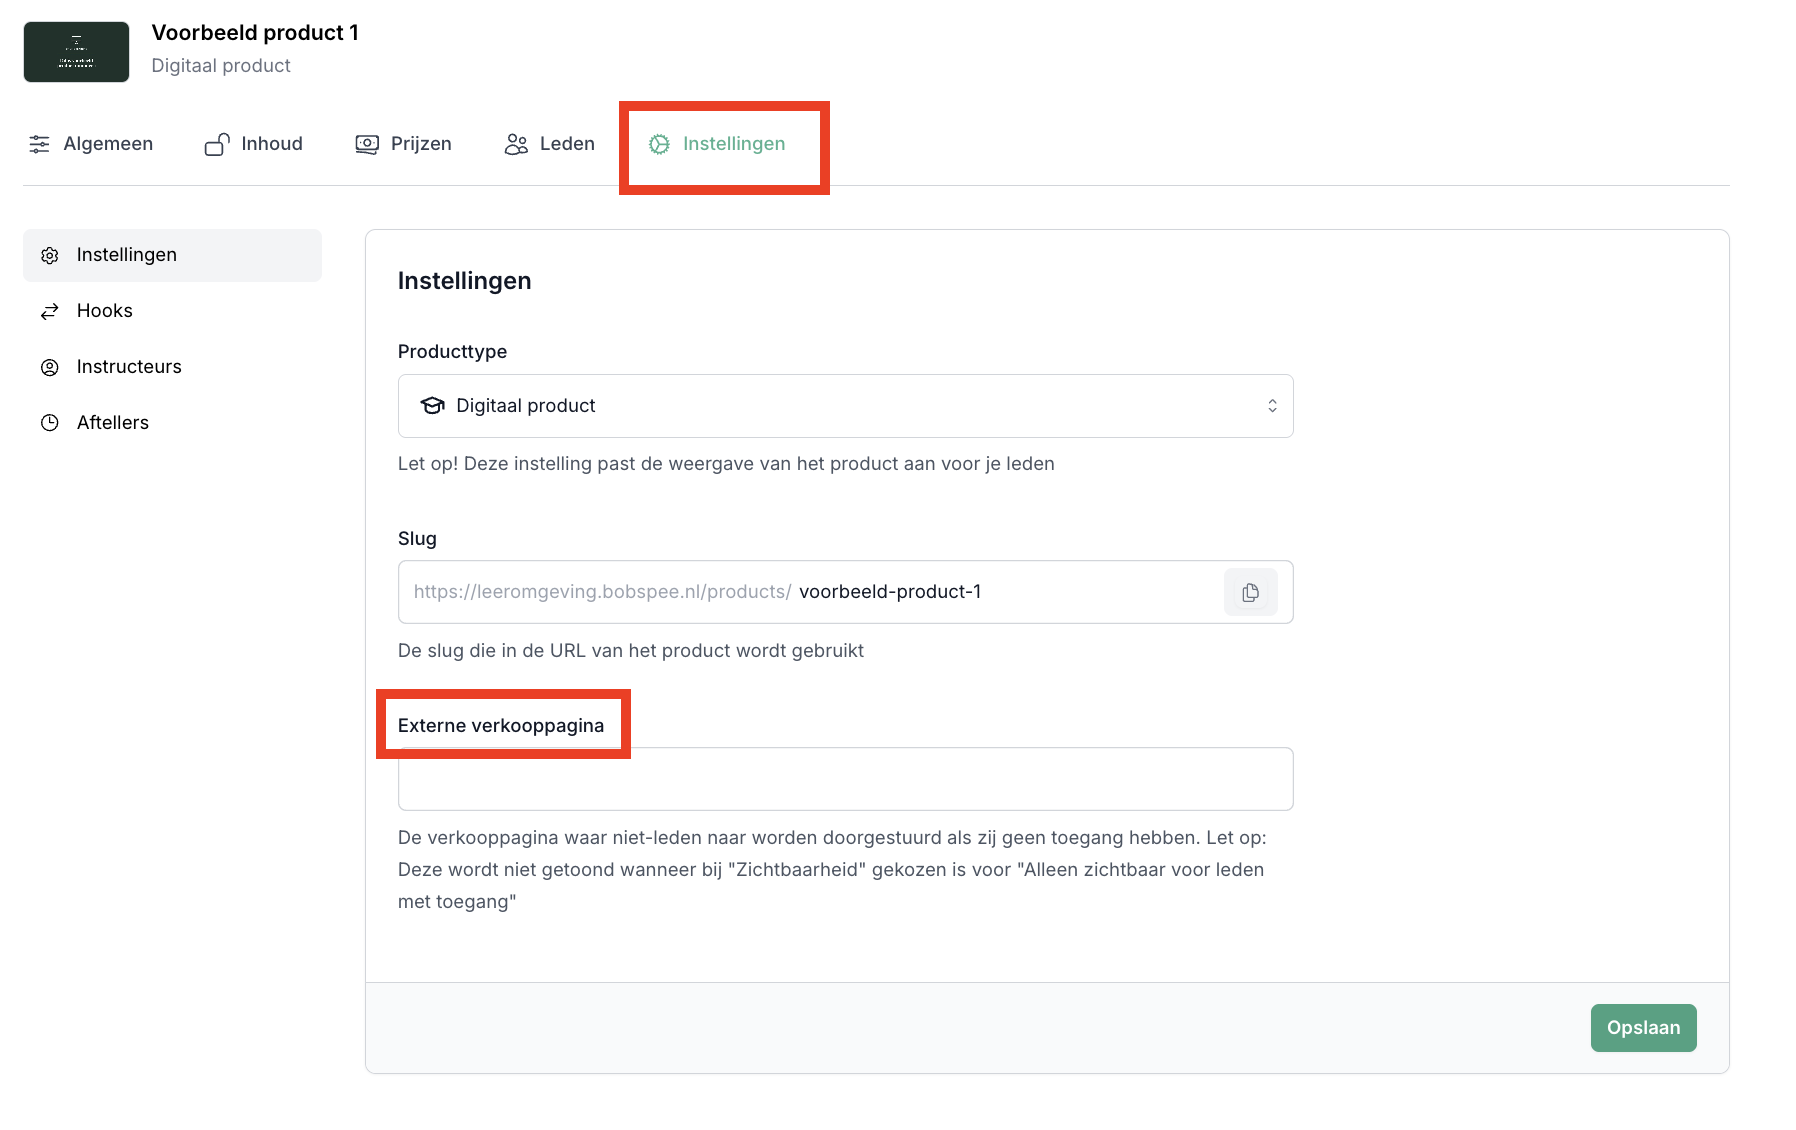Screen dimensions: 1796x1130
Task: Click the sliders icon beside Algemeen
Action: (39, 144)
